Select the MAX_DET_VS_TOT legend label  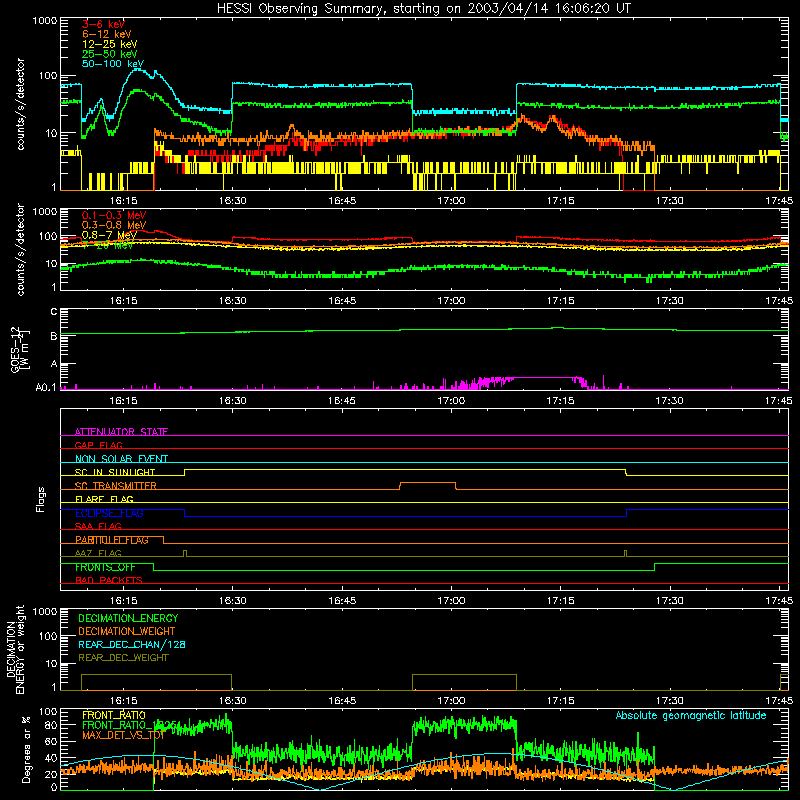click(123, 735)
